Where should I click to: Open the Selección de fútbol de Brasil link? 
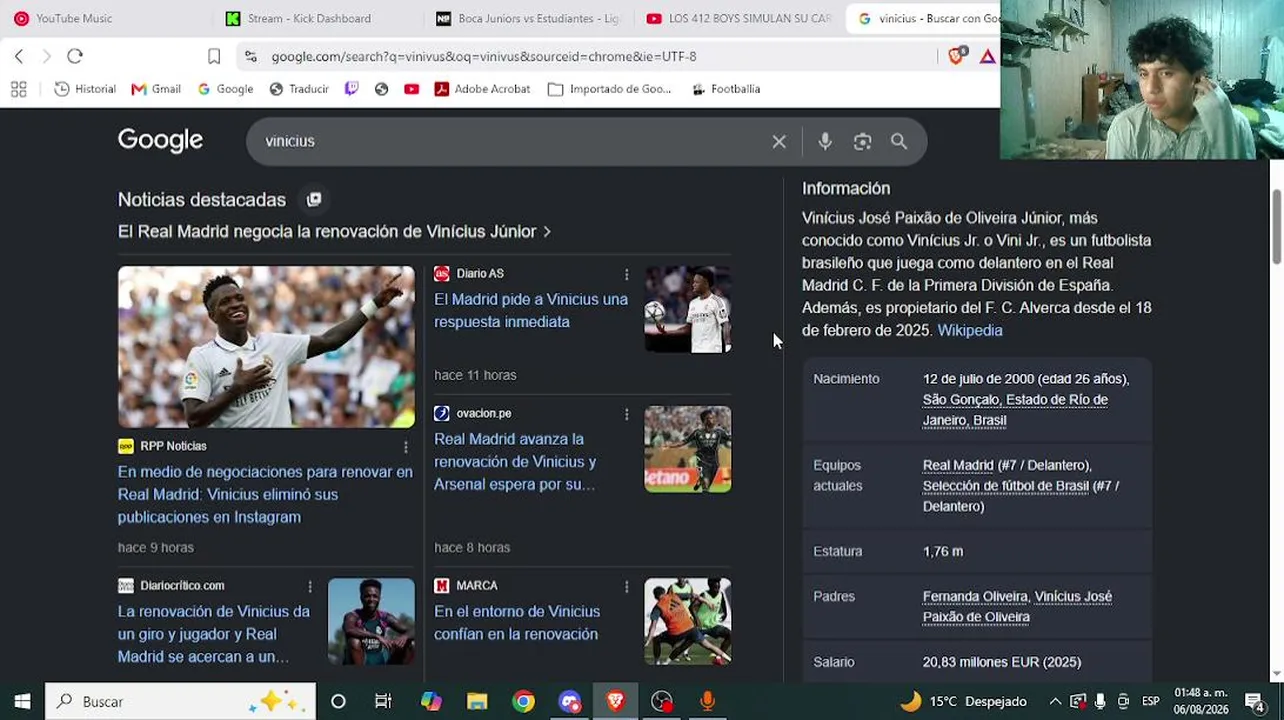coord(1006,486)
